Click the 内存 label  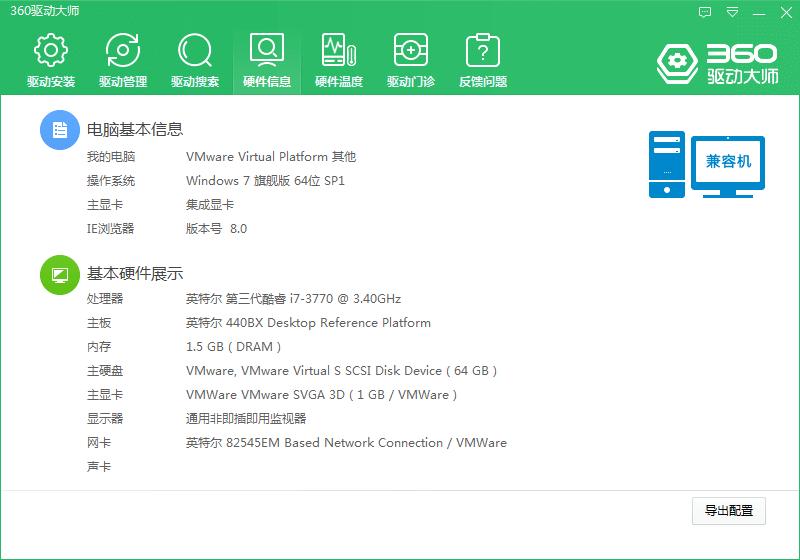tap(98, 347)
